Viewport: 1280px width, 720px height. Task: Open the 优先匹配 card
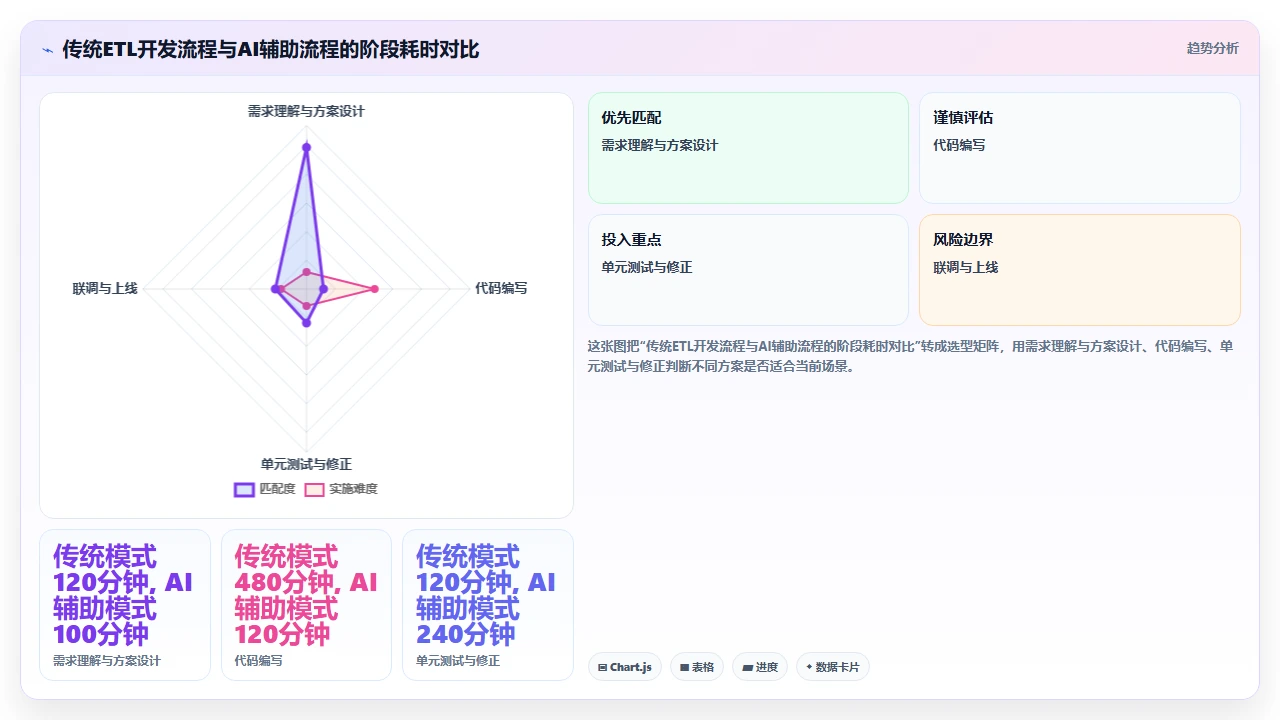coord(748,148)
